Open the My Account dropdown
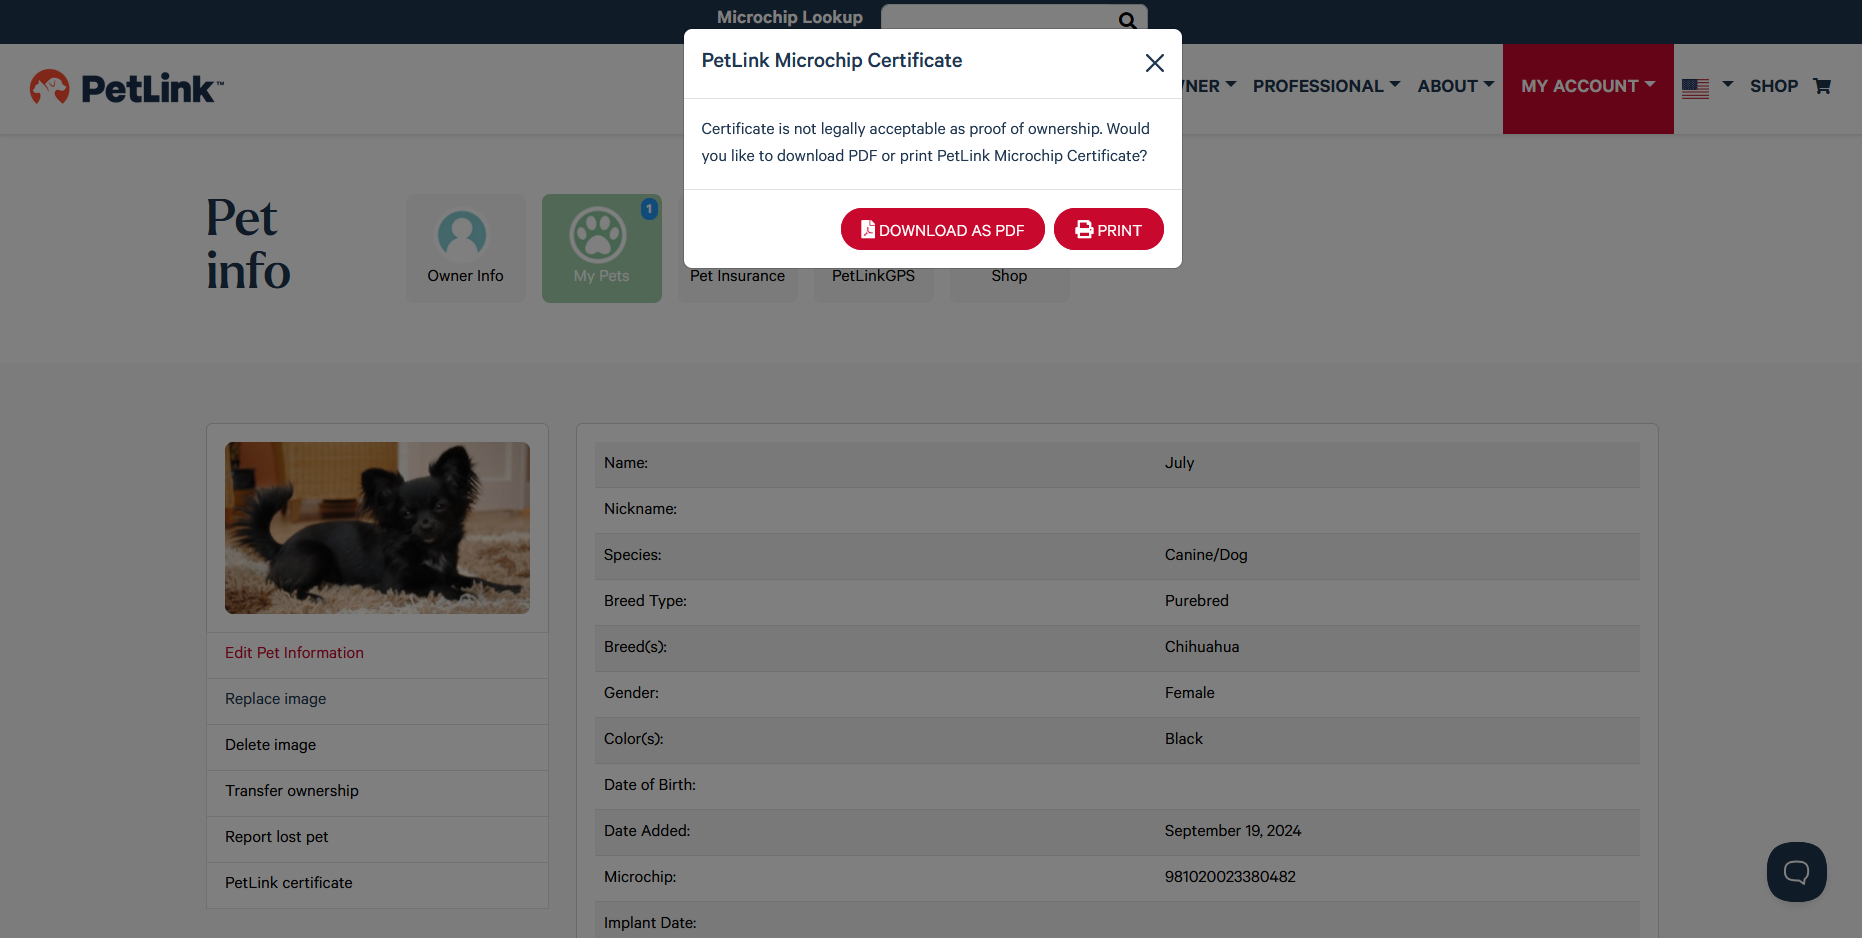 (x=1588, y=88)
